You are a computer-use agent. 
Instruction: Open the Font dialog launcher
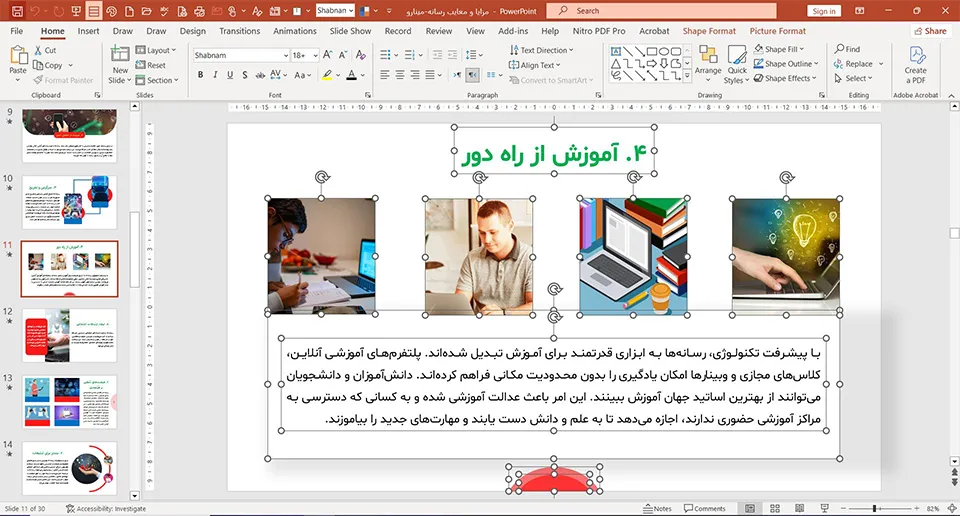368,95
